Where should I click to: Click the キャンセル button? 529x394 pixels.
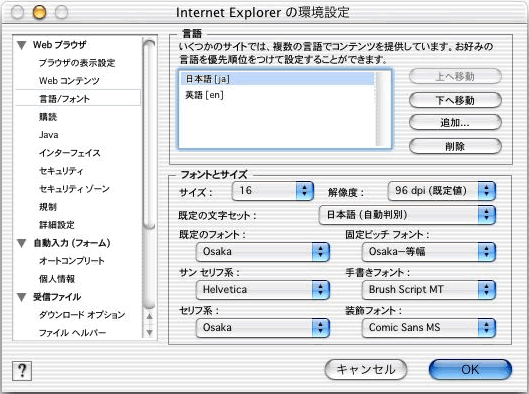[366, 369]
